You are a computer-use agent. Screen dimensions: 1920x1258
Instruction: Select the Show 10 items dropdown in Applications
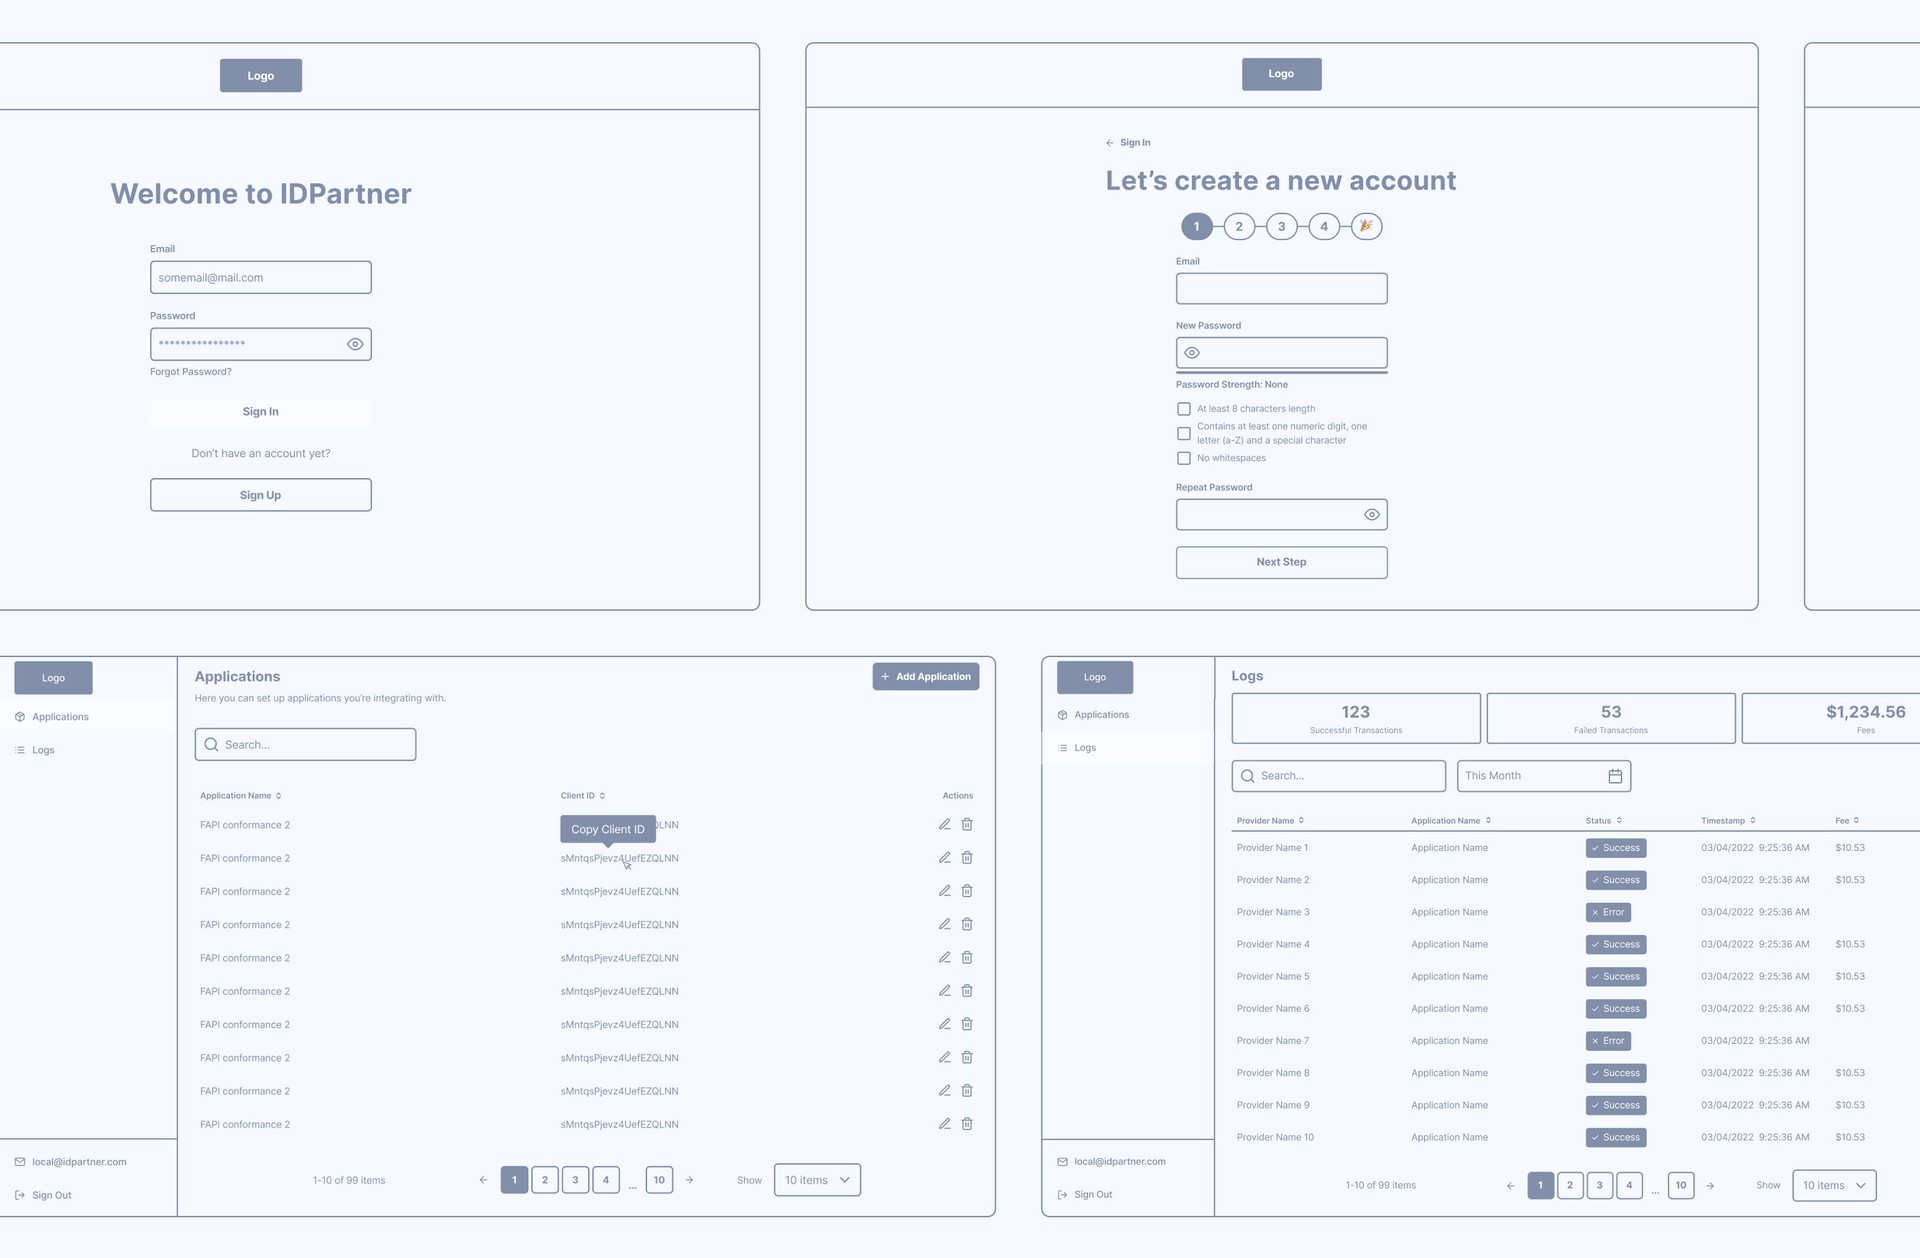click(817, 1179)
